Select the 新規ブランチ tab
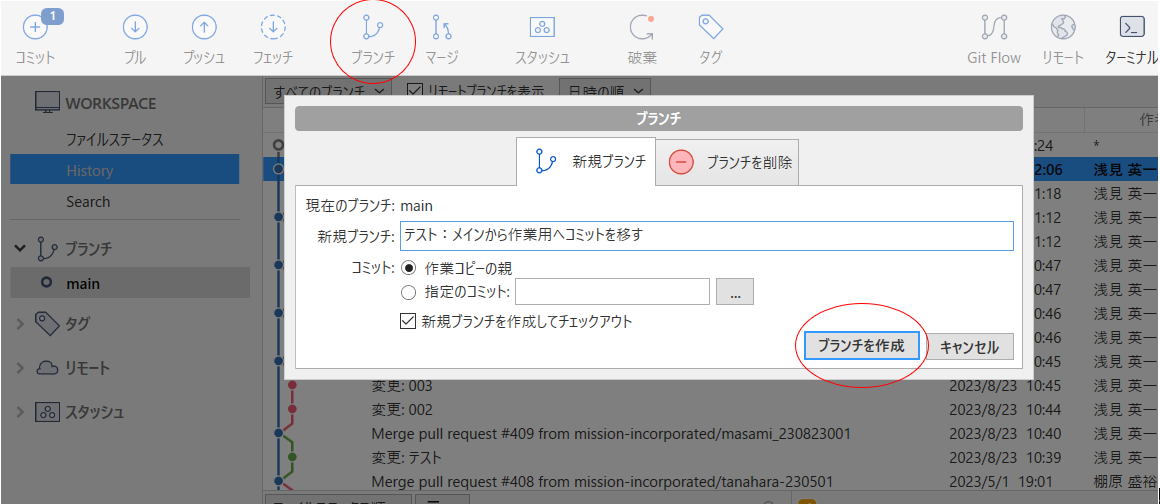The height and width of the screenshot is (504, 1160). [588, 162]
